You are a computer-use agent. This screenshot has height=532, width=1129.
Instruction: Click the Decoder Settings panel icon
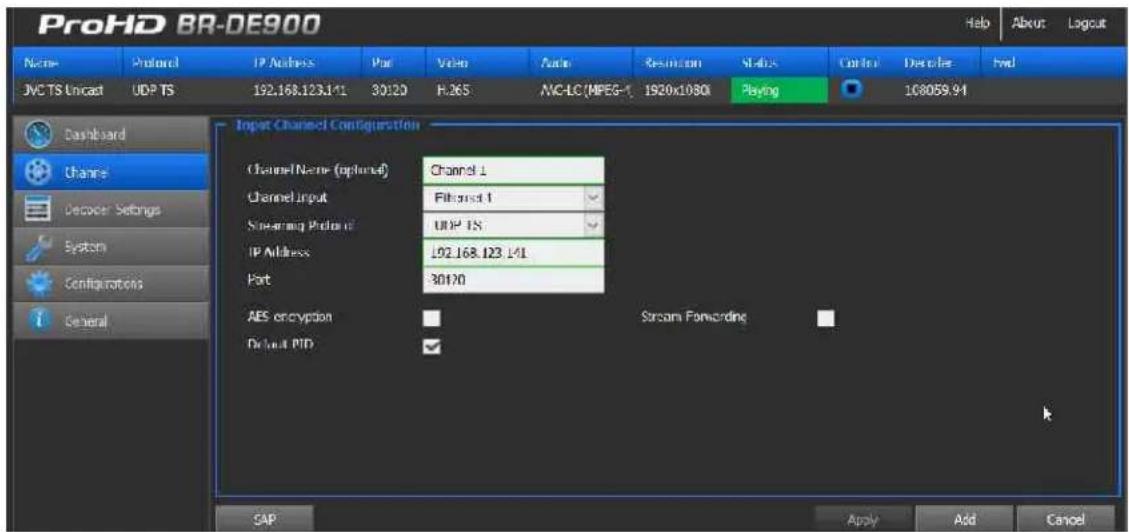pos(36,209)
